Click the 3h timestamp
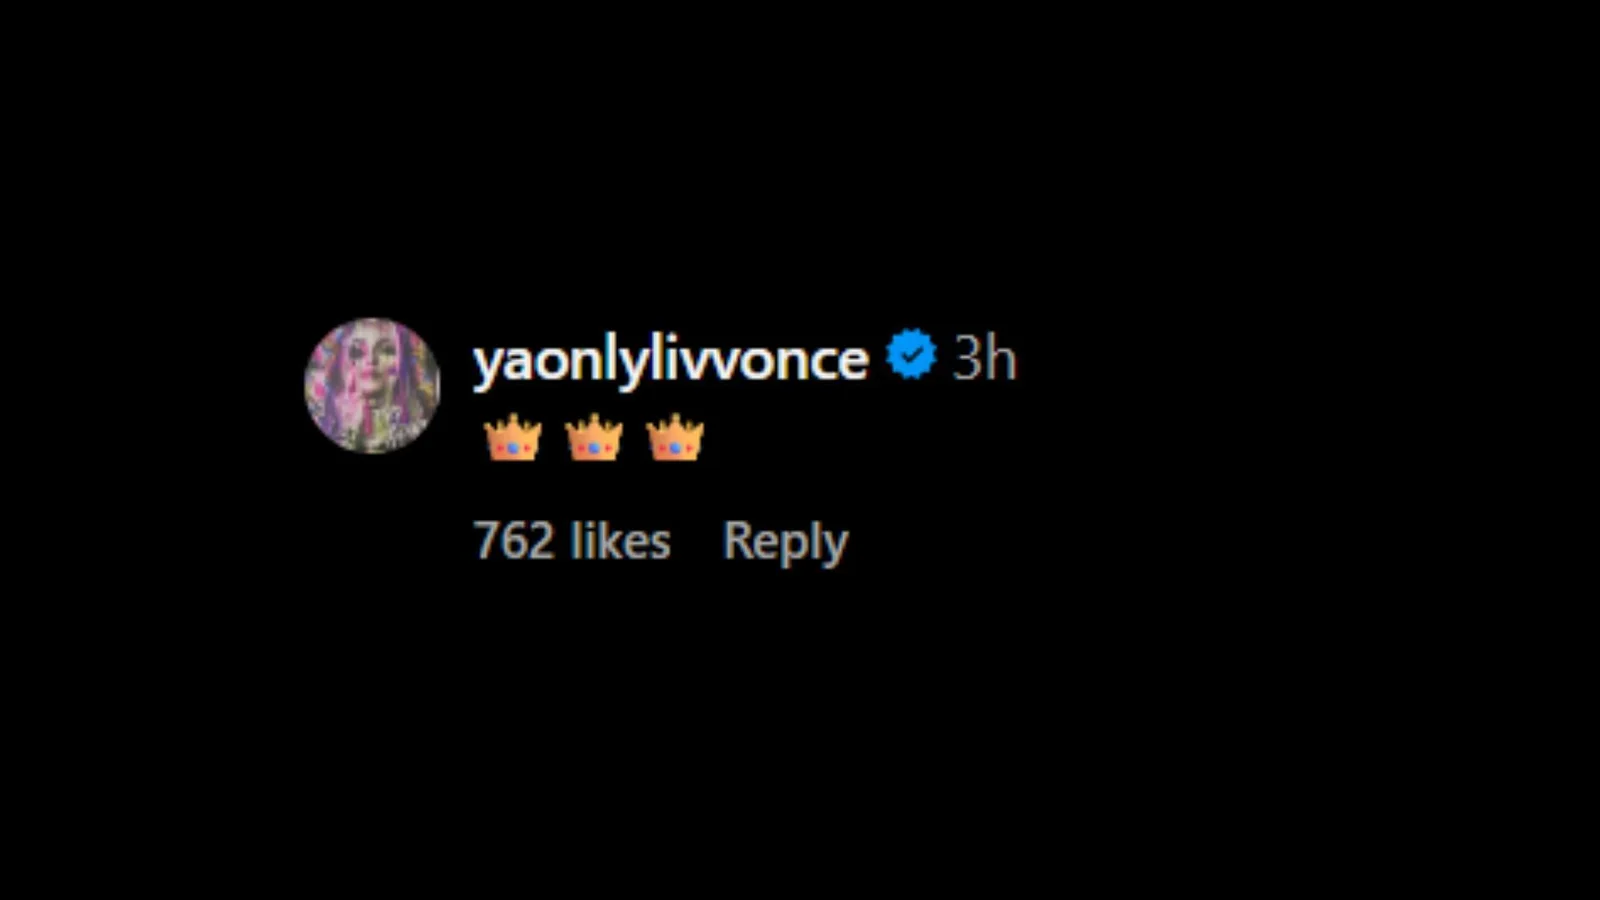The width and height of the screenshot is (1600, 900). coord(984,358)
